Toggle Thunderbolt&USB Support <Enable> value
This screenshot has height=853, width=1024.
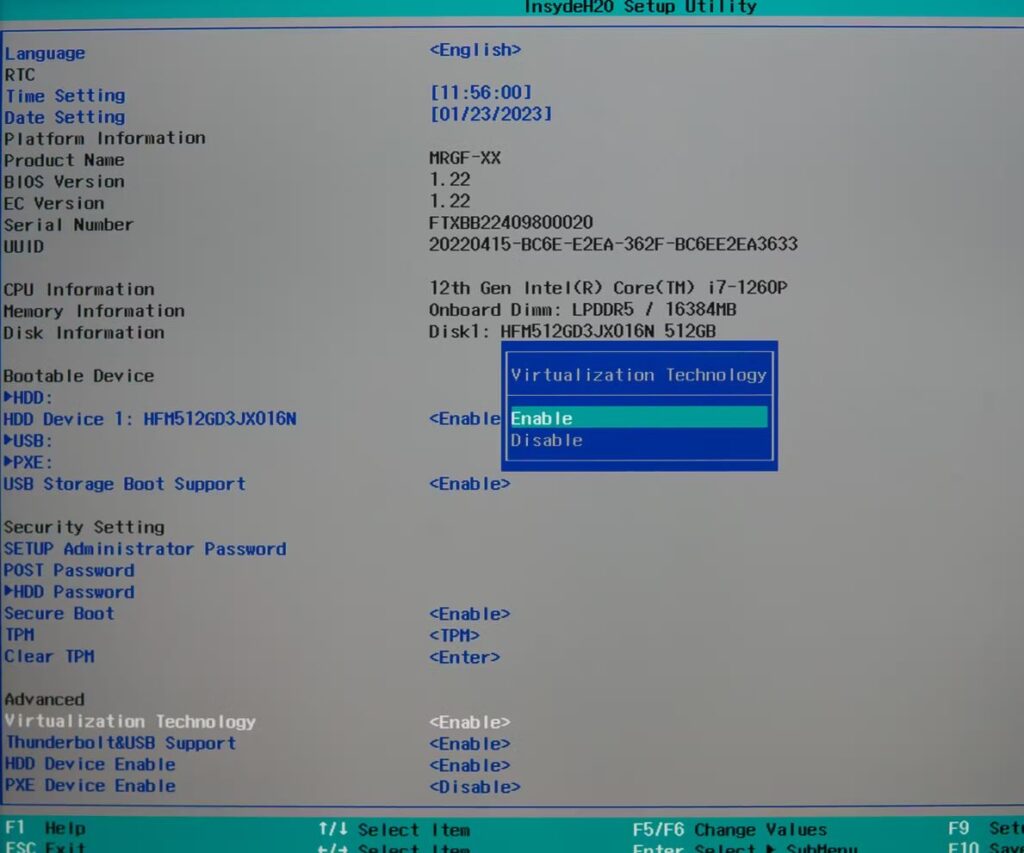[x=469, y=744]
